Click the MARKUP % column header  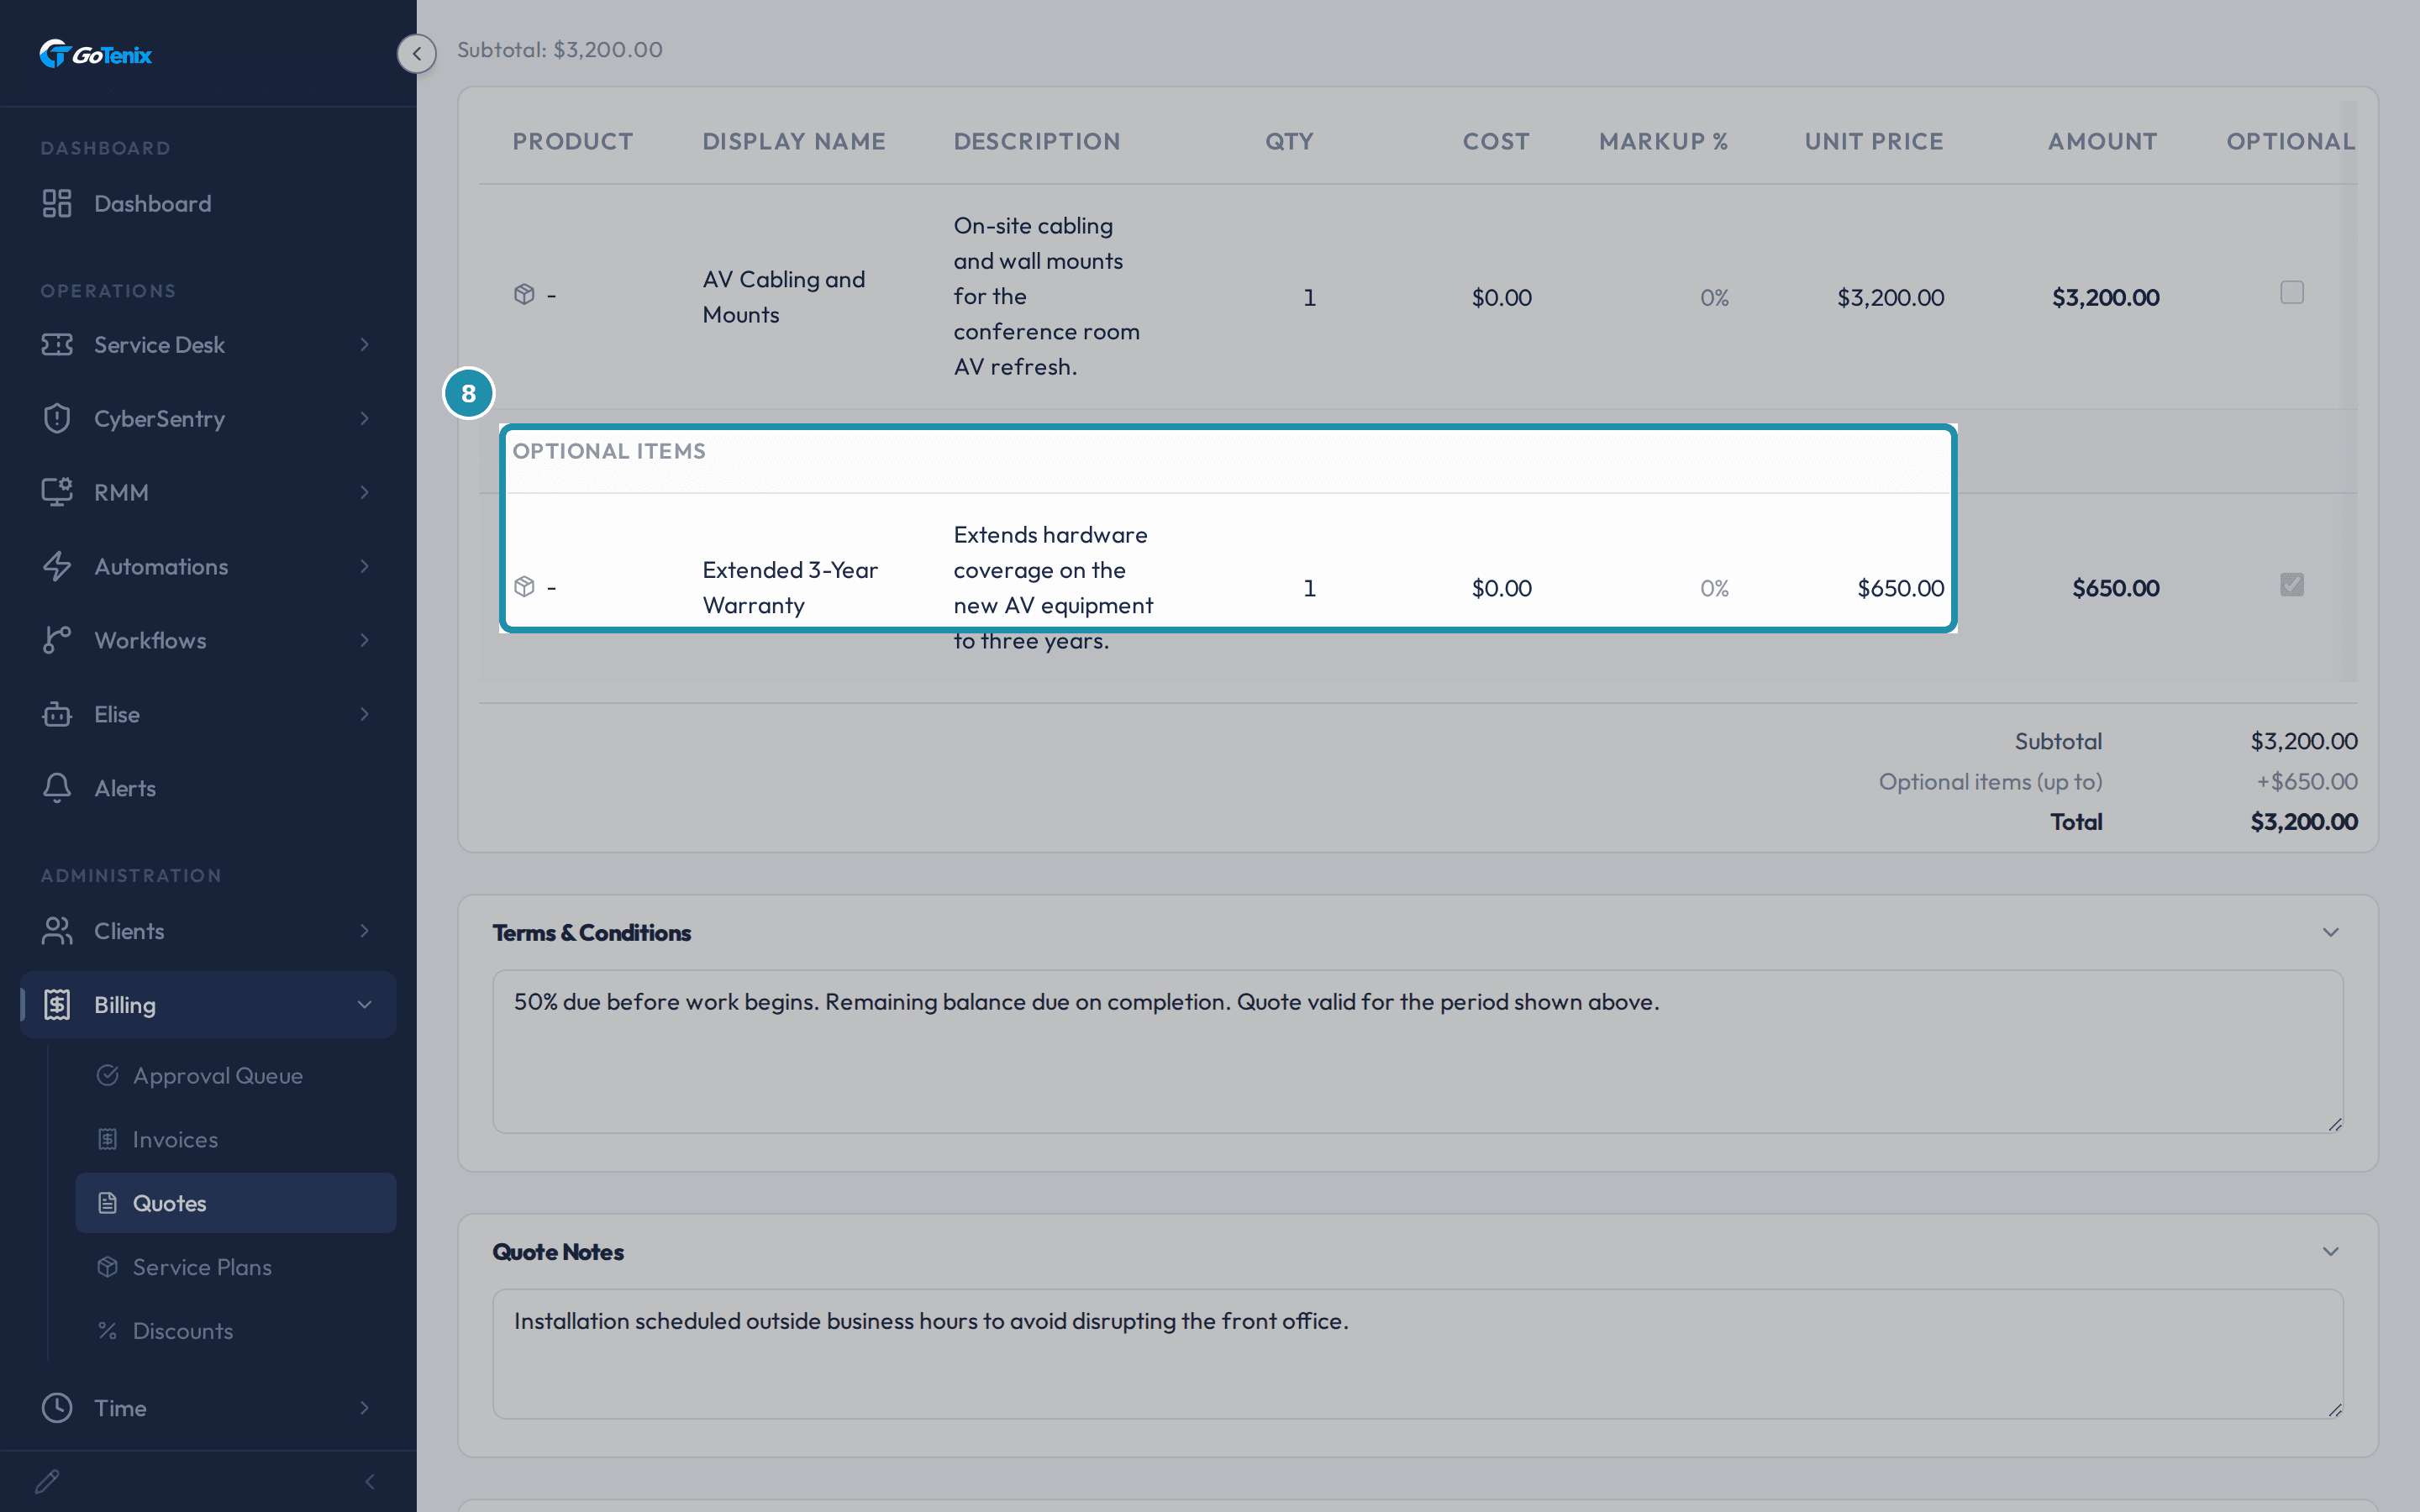[1663, 142]
